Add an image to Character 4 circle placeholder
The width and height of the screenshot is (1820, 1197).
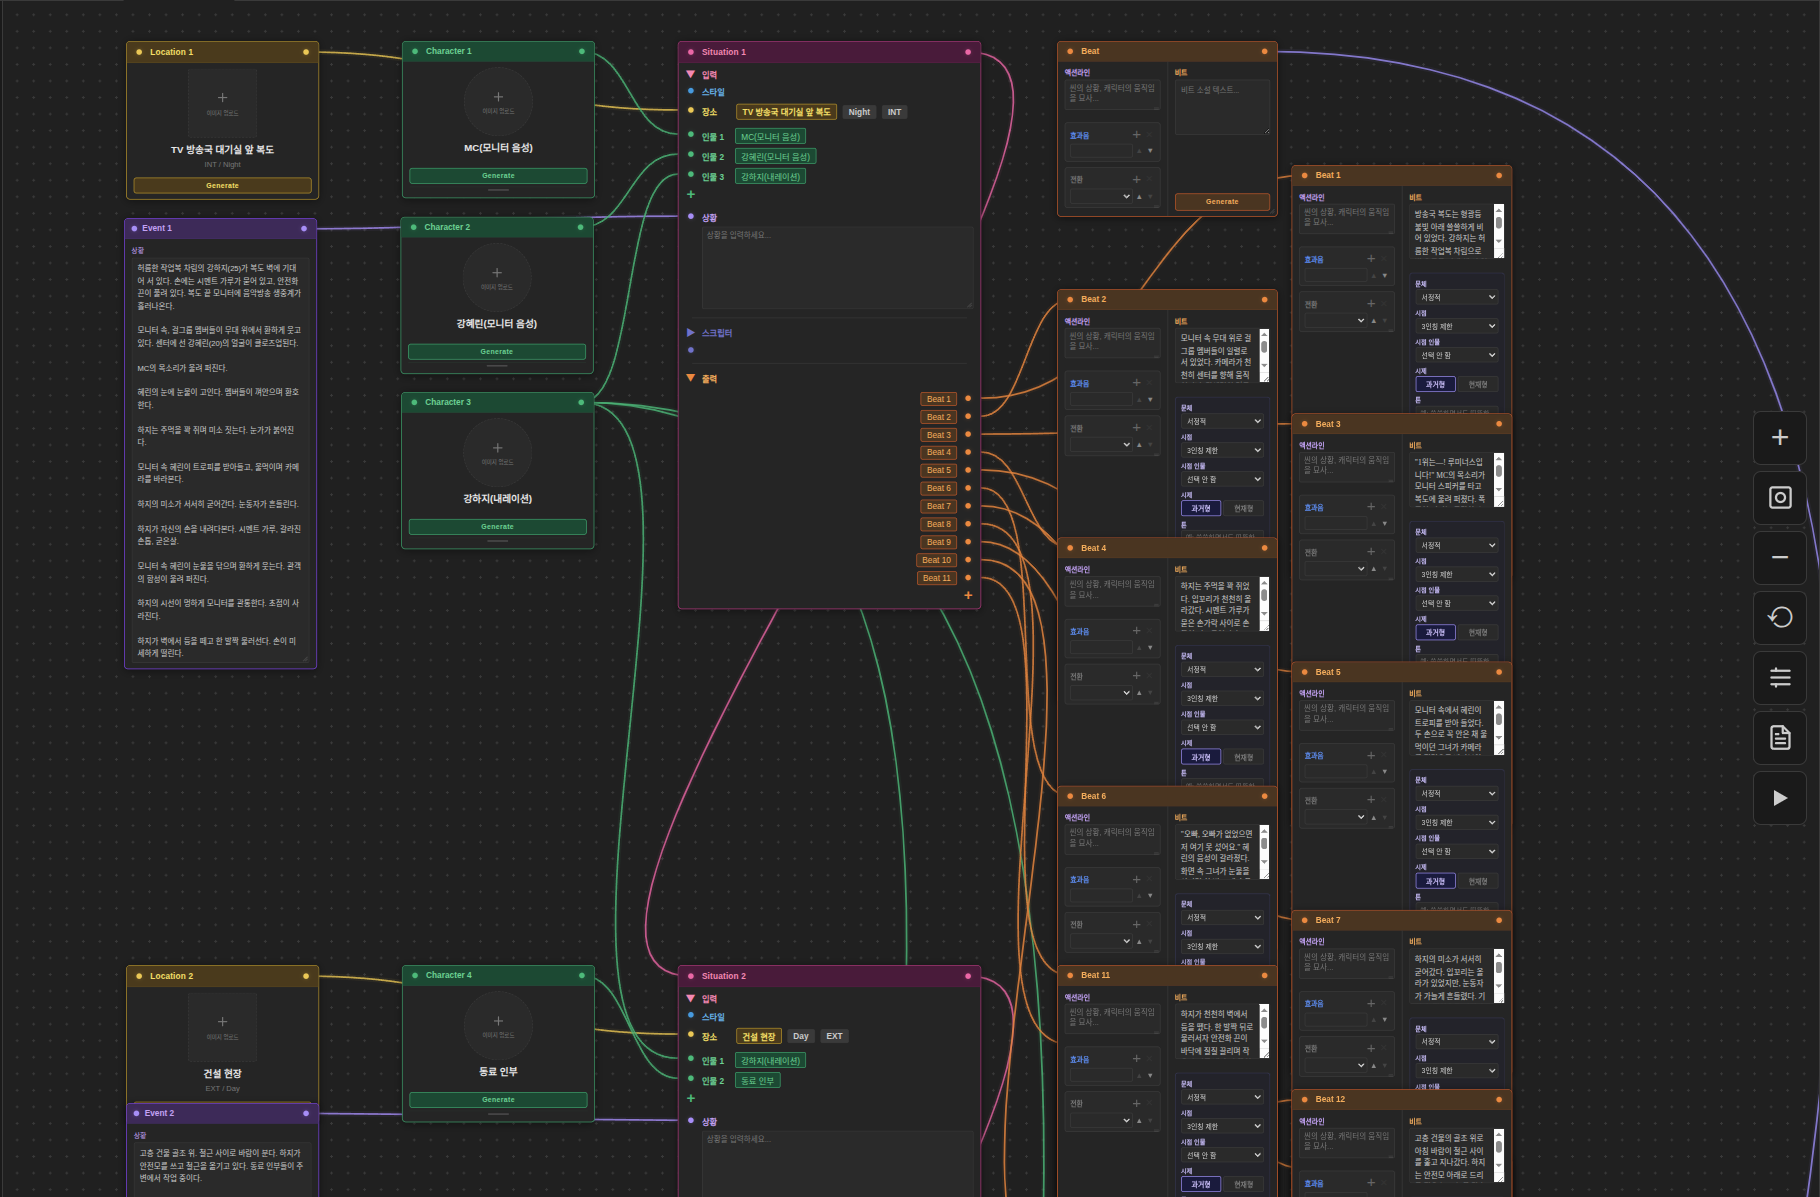(498, 1025)
